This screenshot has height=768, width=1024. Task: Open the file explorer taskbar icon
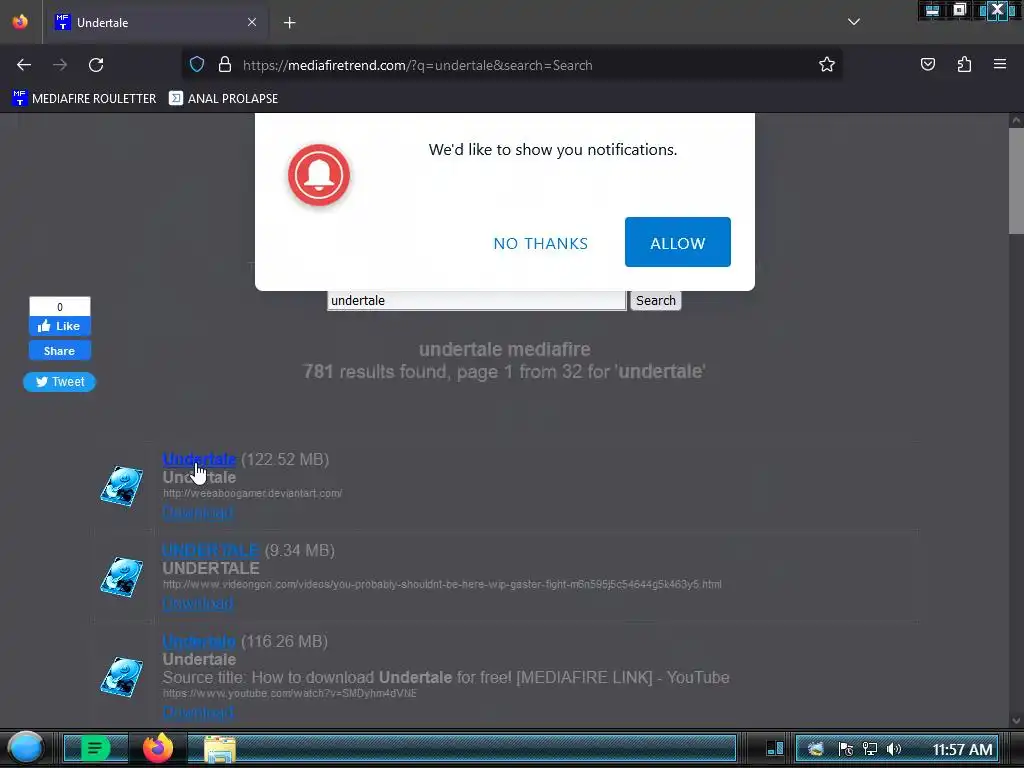220,749
